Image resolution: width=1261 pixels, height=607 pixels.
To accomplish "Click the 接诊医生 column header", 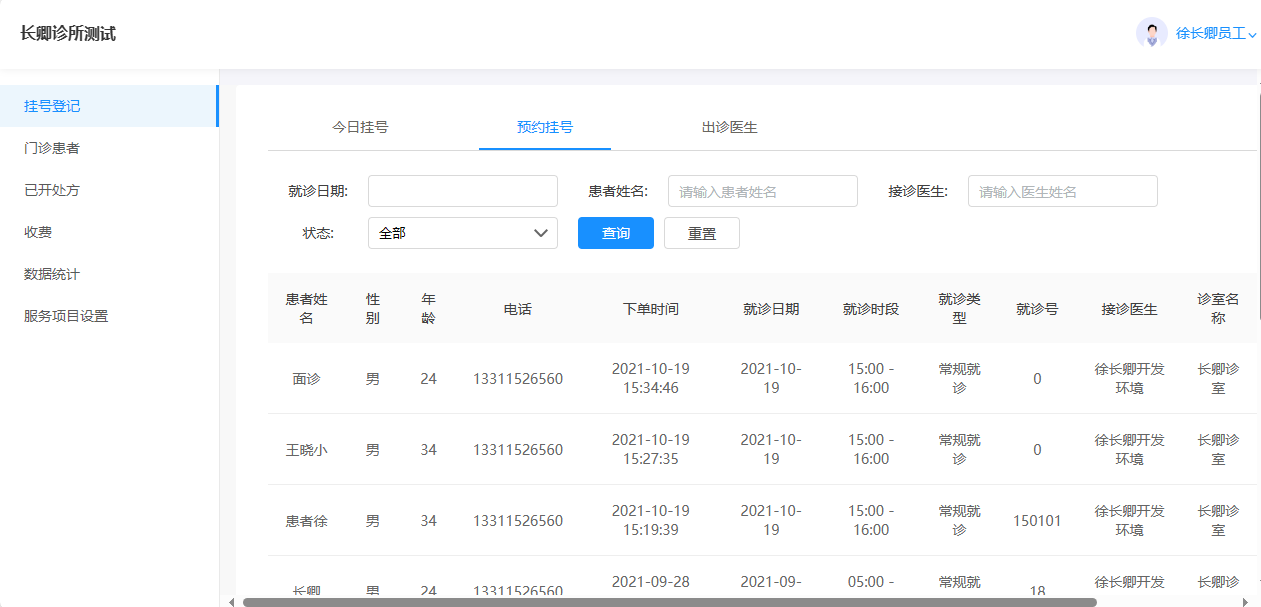I will point(1130,309).
